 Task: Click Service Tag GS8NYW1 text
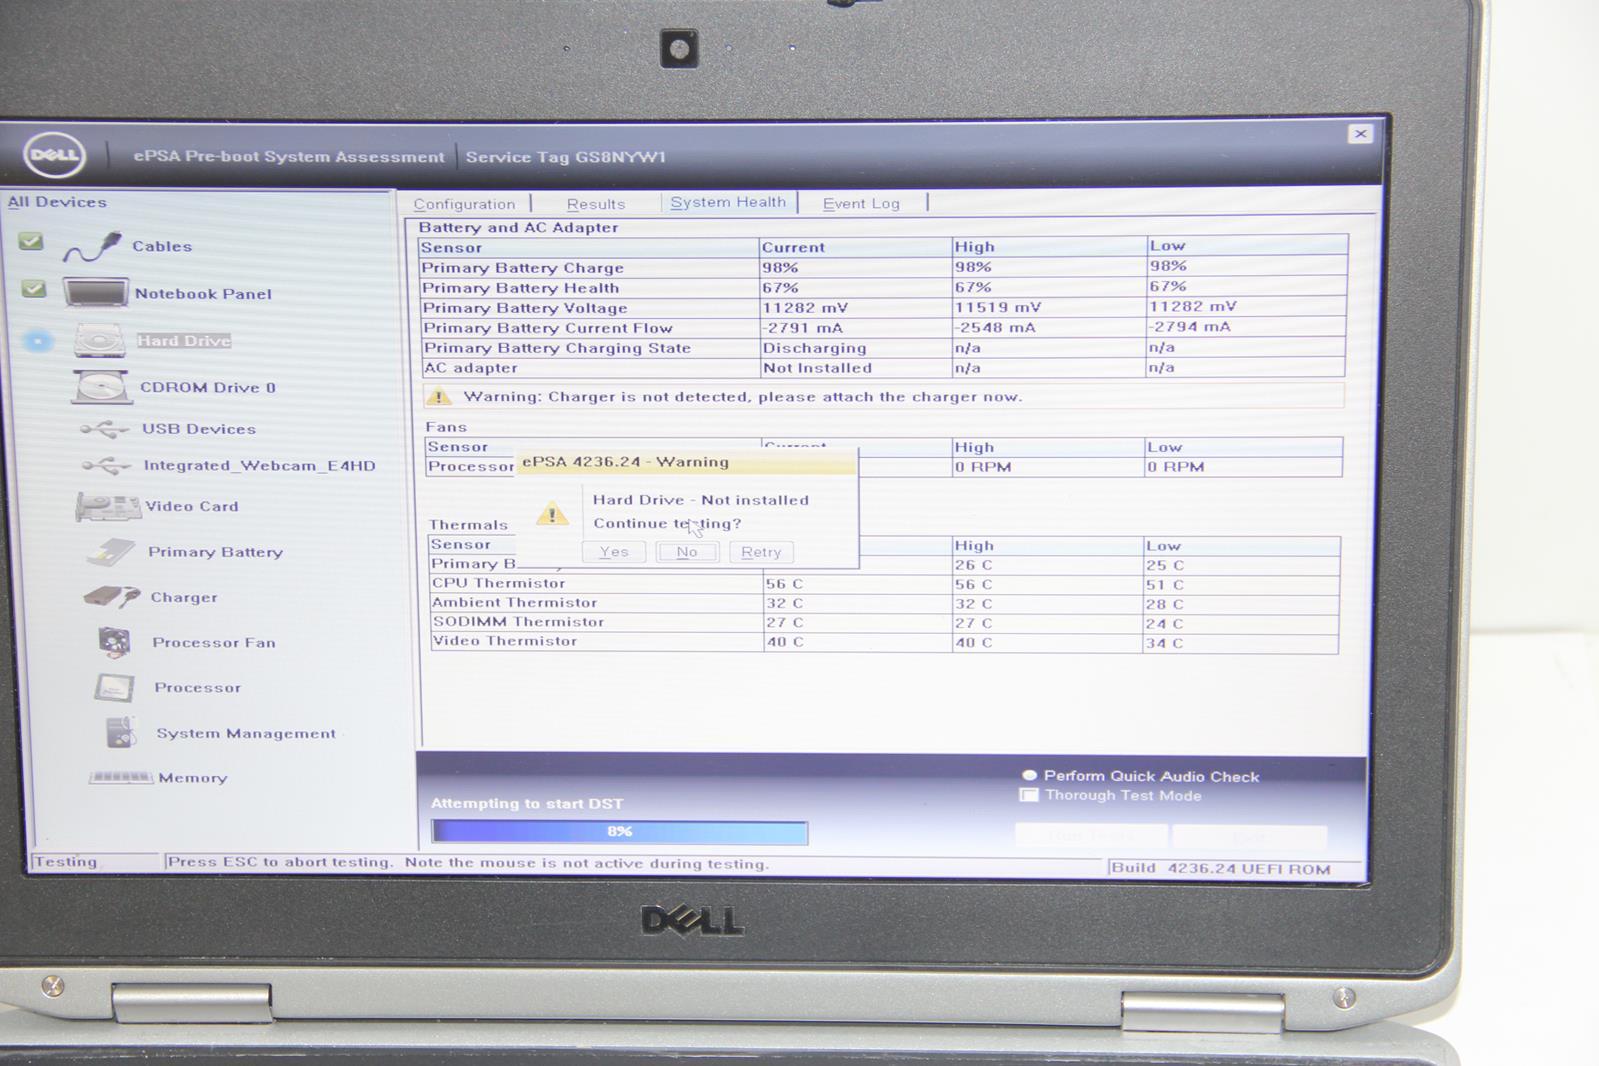[x=565, y=156]
